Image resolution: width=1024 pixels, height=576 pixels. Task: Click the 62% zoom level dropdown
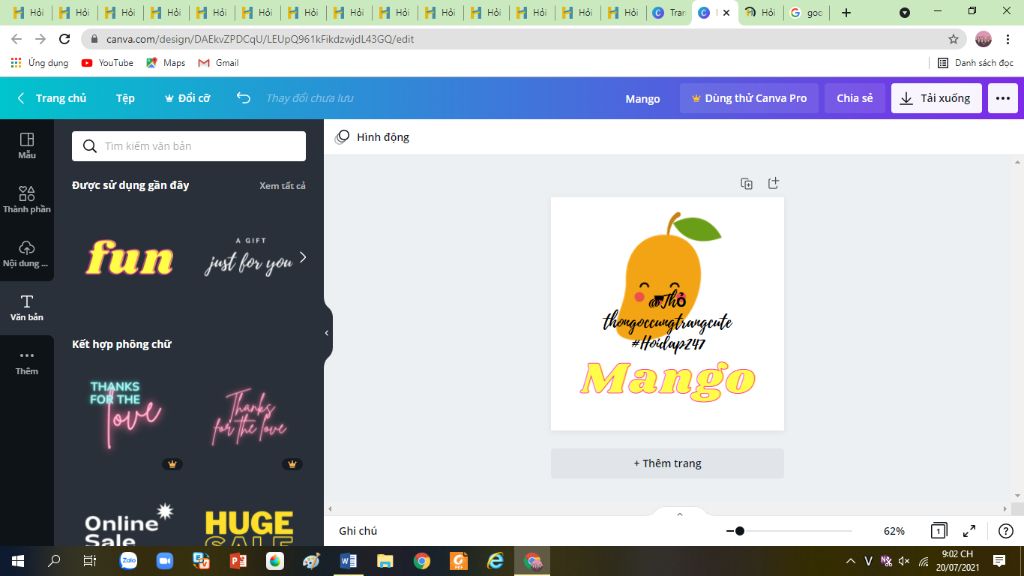pos(894,531)
